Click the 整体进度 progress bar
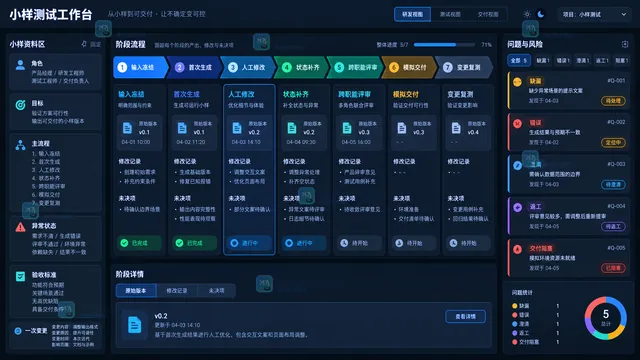The height and width of the screenshot is (360, 640). click(444, 44)
